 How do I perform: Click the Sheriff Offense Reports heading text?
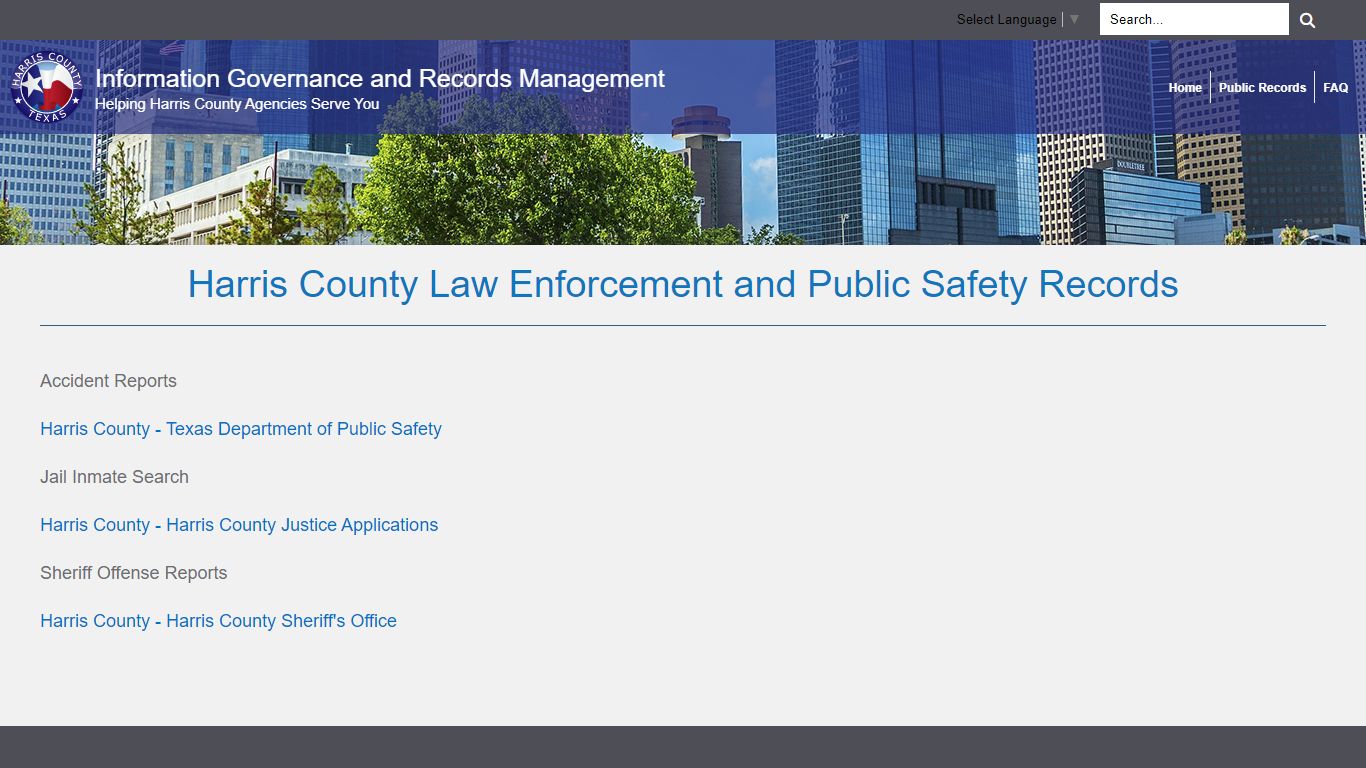pyautogui.click(x=133, y=573)
